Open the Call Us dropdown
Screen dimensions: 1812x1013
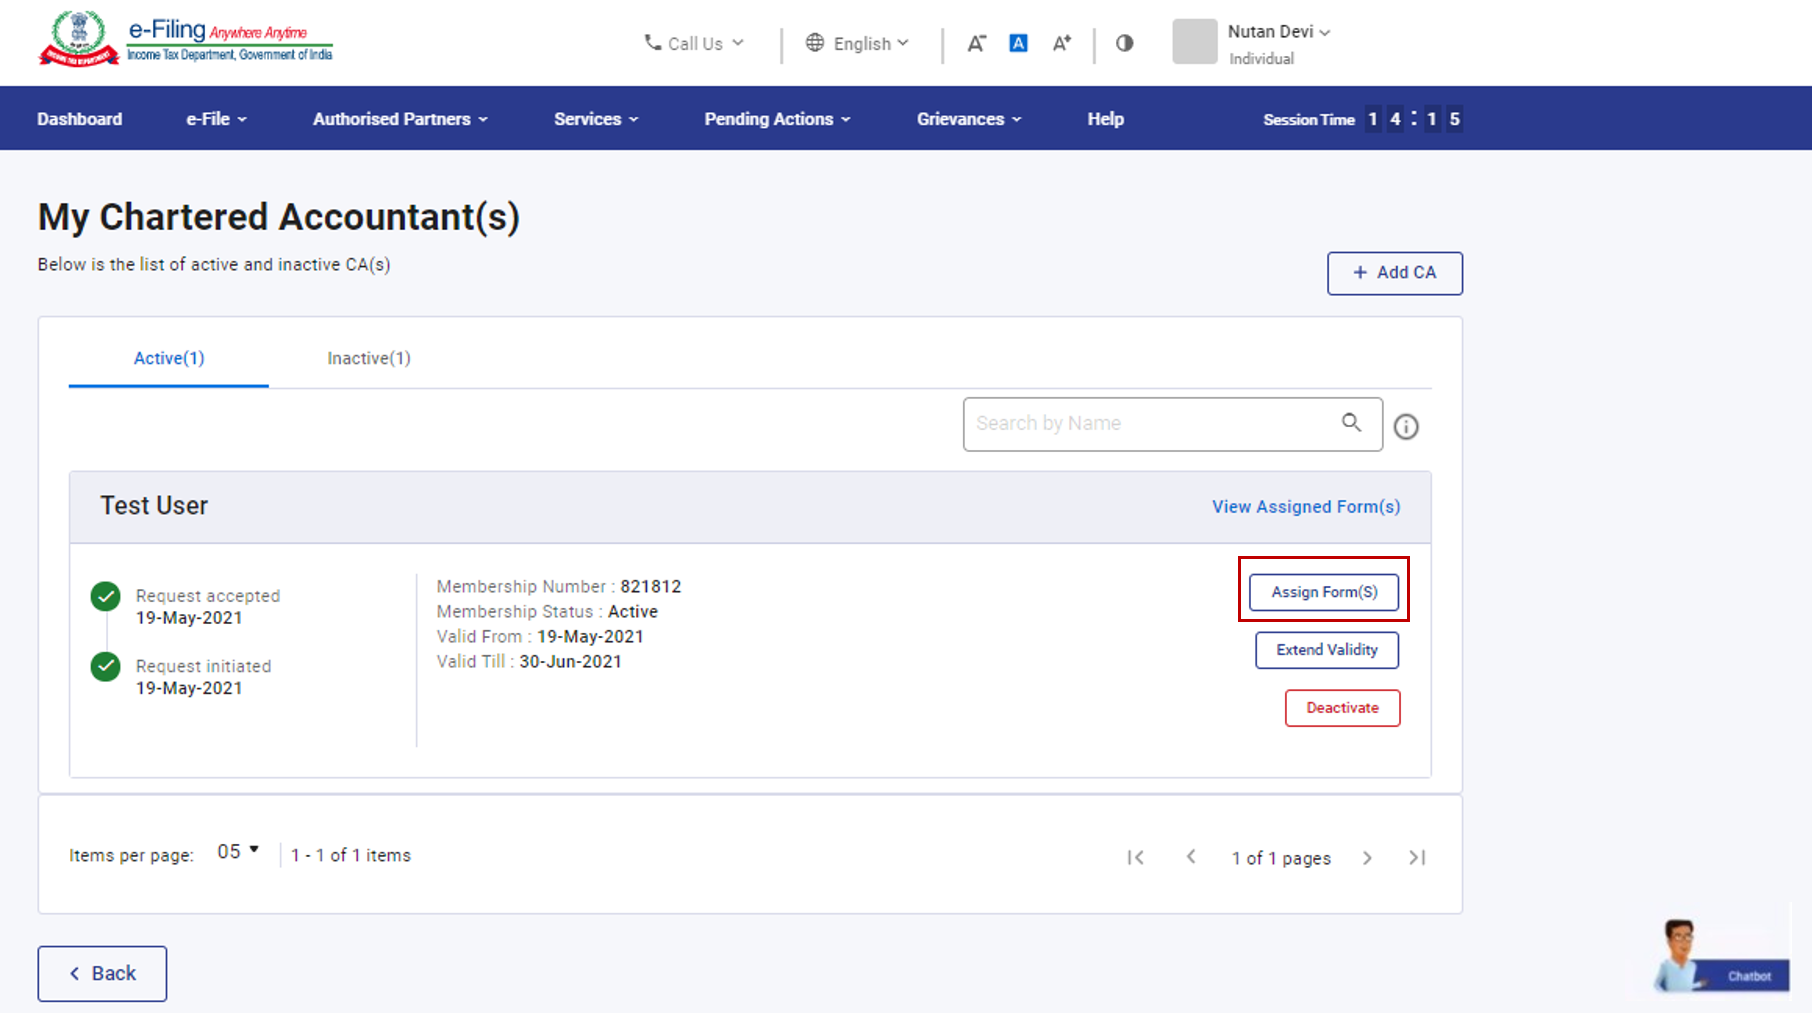tap(694, 43)
